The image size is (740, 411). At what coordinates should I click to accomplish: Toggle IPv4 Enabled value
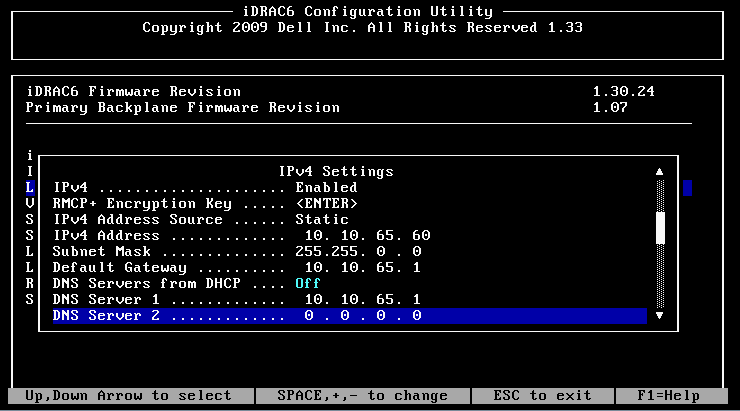[x=326, y=187]
